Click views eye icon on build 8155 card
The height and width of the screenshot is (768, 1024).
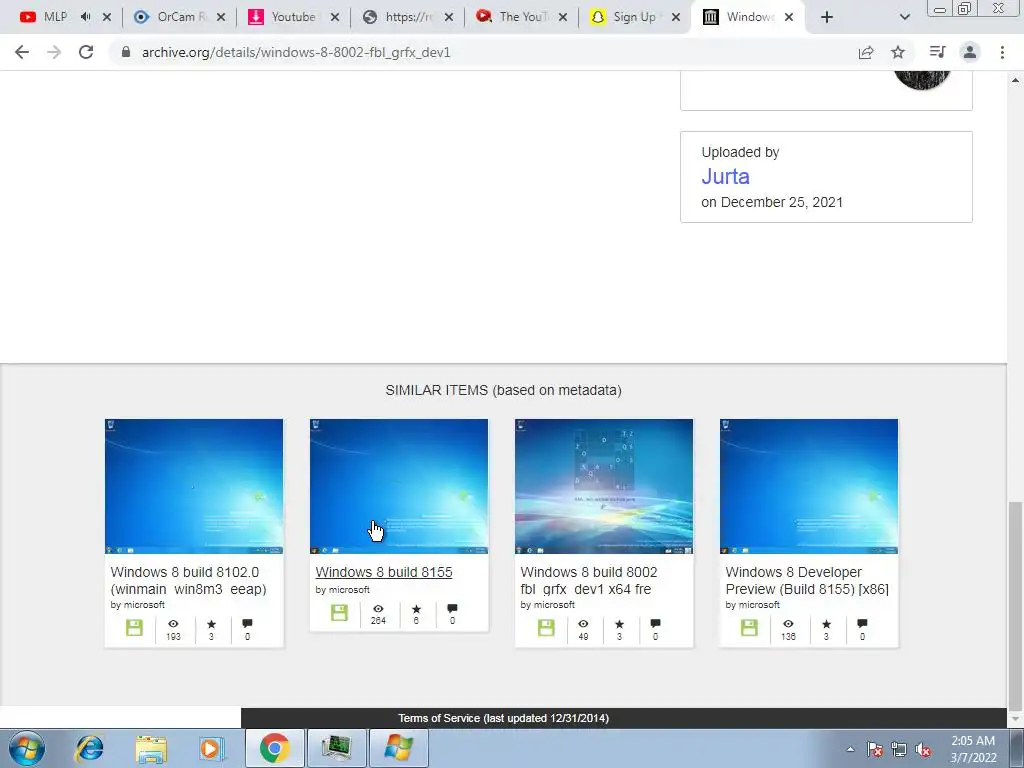point(378,609)
